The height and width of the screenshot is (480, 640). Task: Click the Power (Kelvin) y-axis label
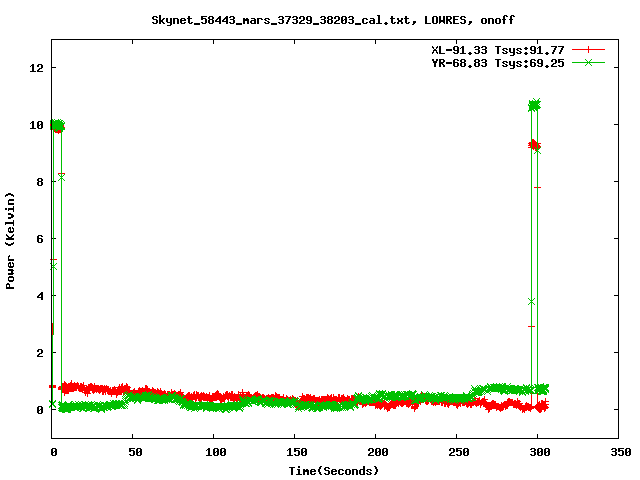click(x=10, y=241)
